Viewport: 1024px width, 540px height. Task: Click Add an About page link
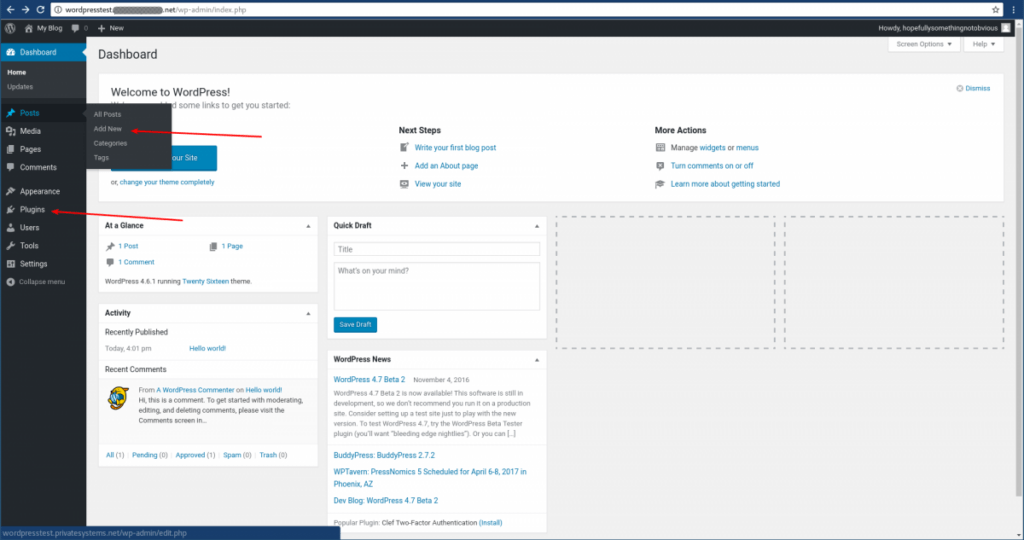point(446,166)
